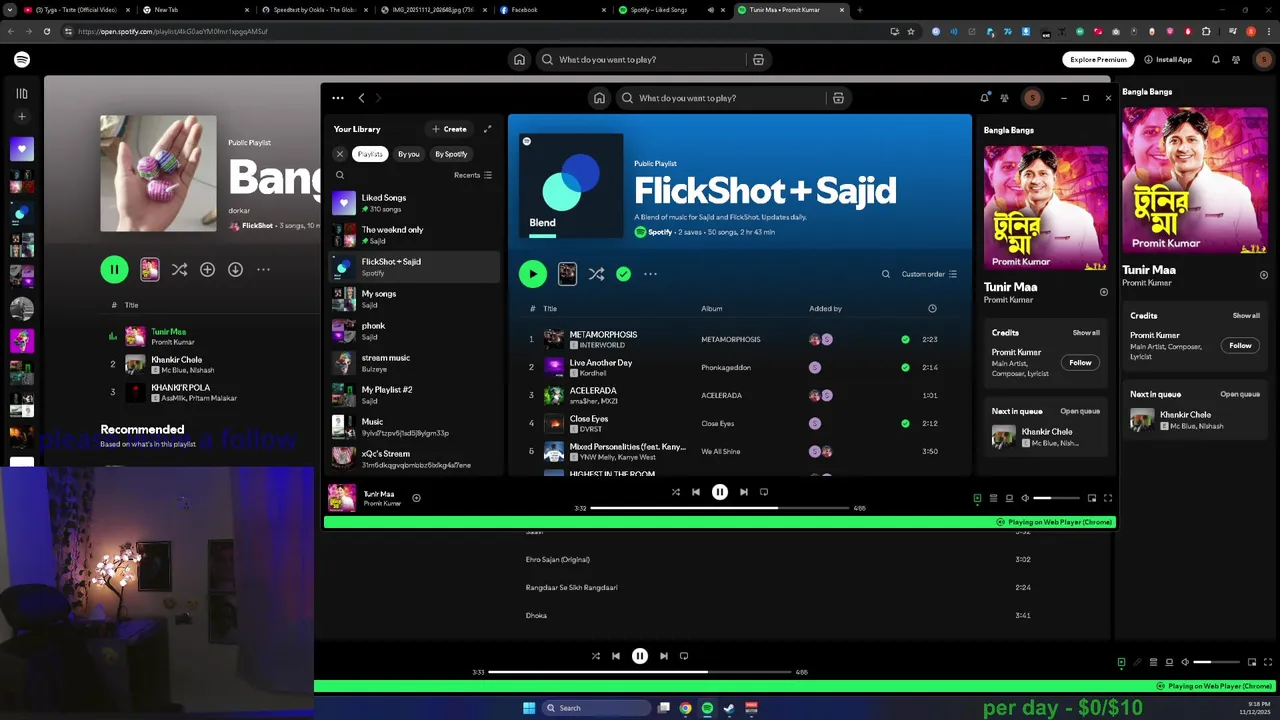The width and height of the screenshot is (1280, 720).
Task: Open miniplayer from desktop app player bar
Action: 1092,498
